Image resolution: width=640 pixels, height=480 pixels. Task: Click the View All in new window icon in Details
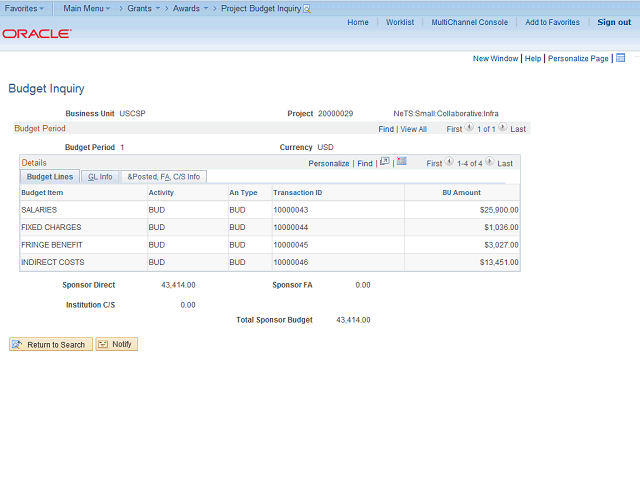click(x=385, y=162)
